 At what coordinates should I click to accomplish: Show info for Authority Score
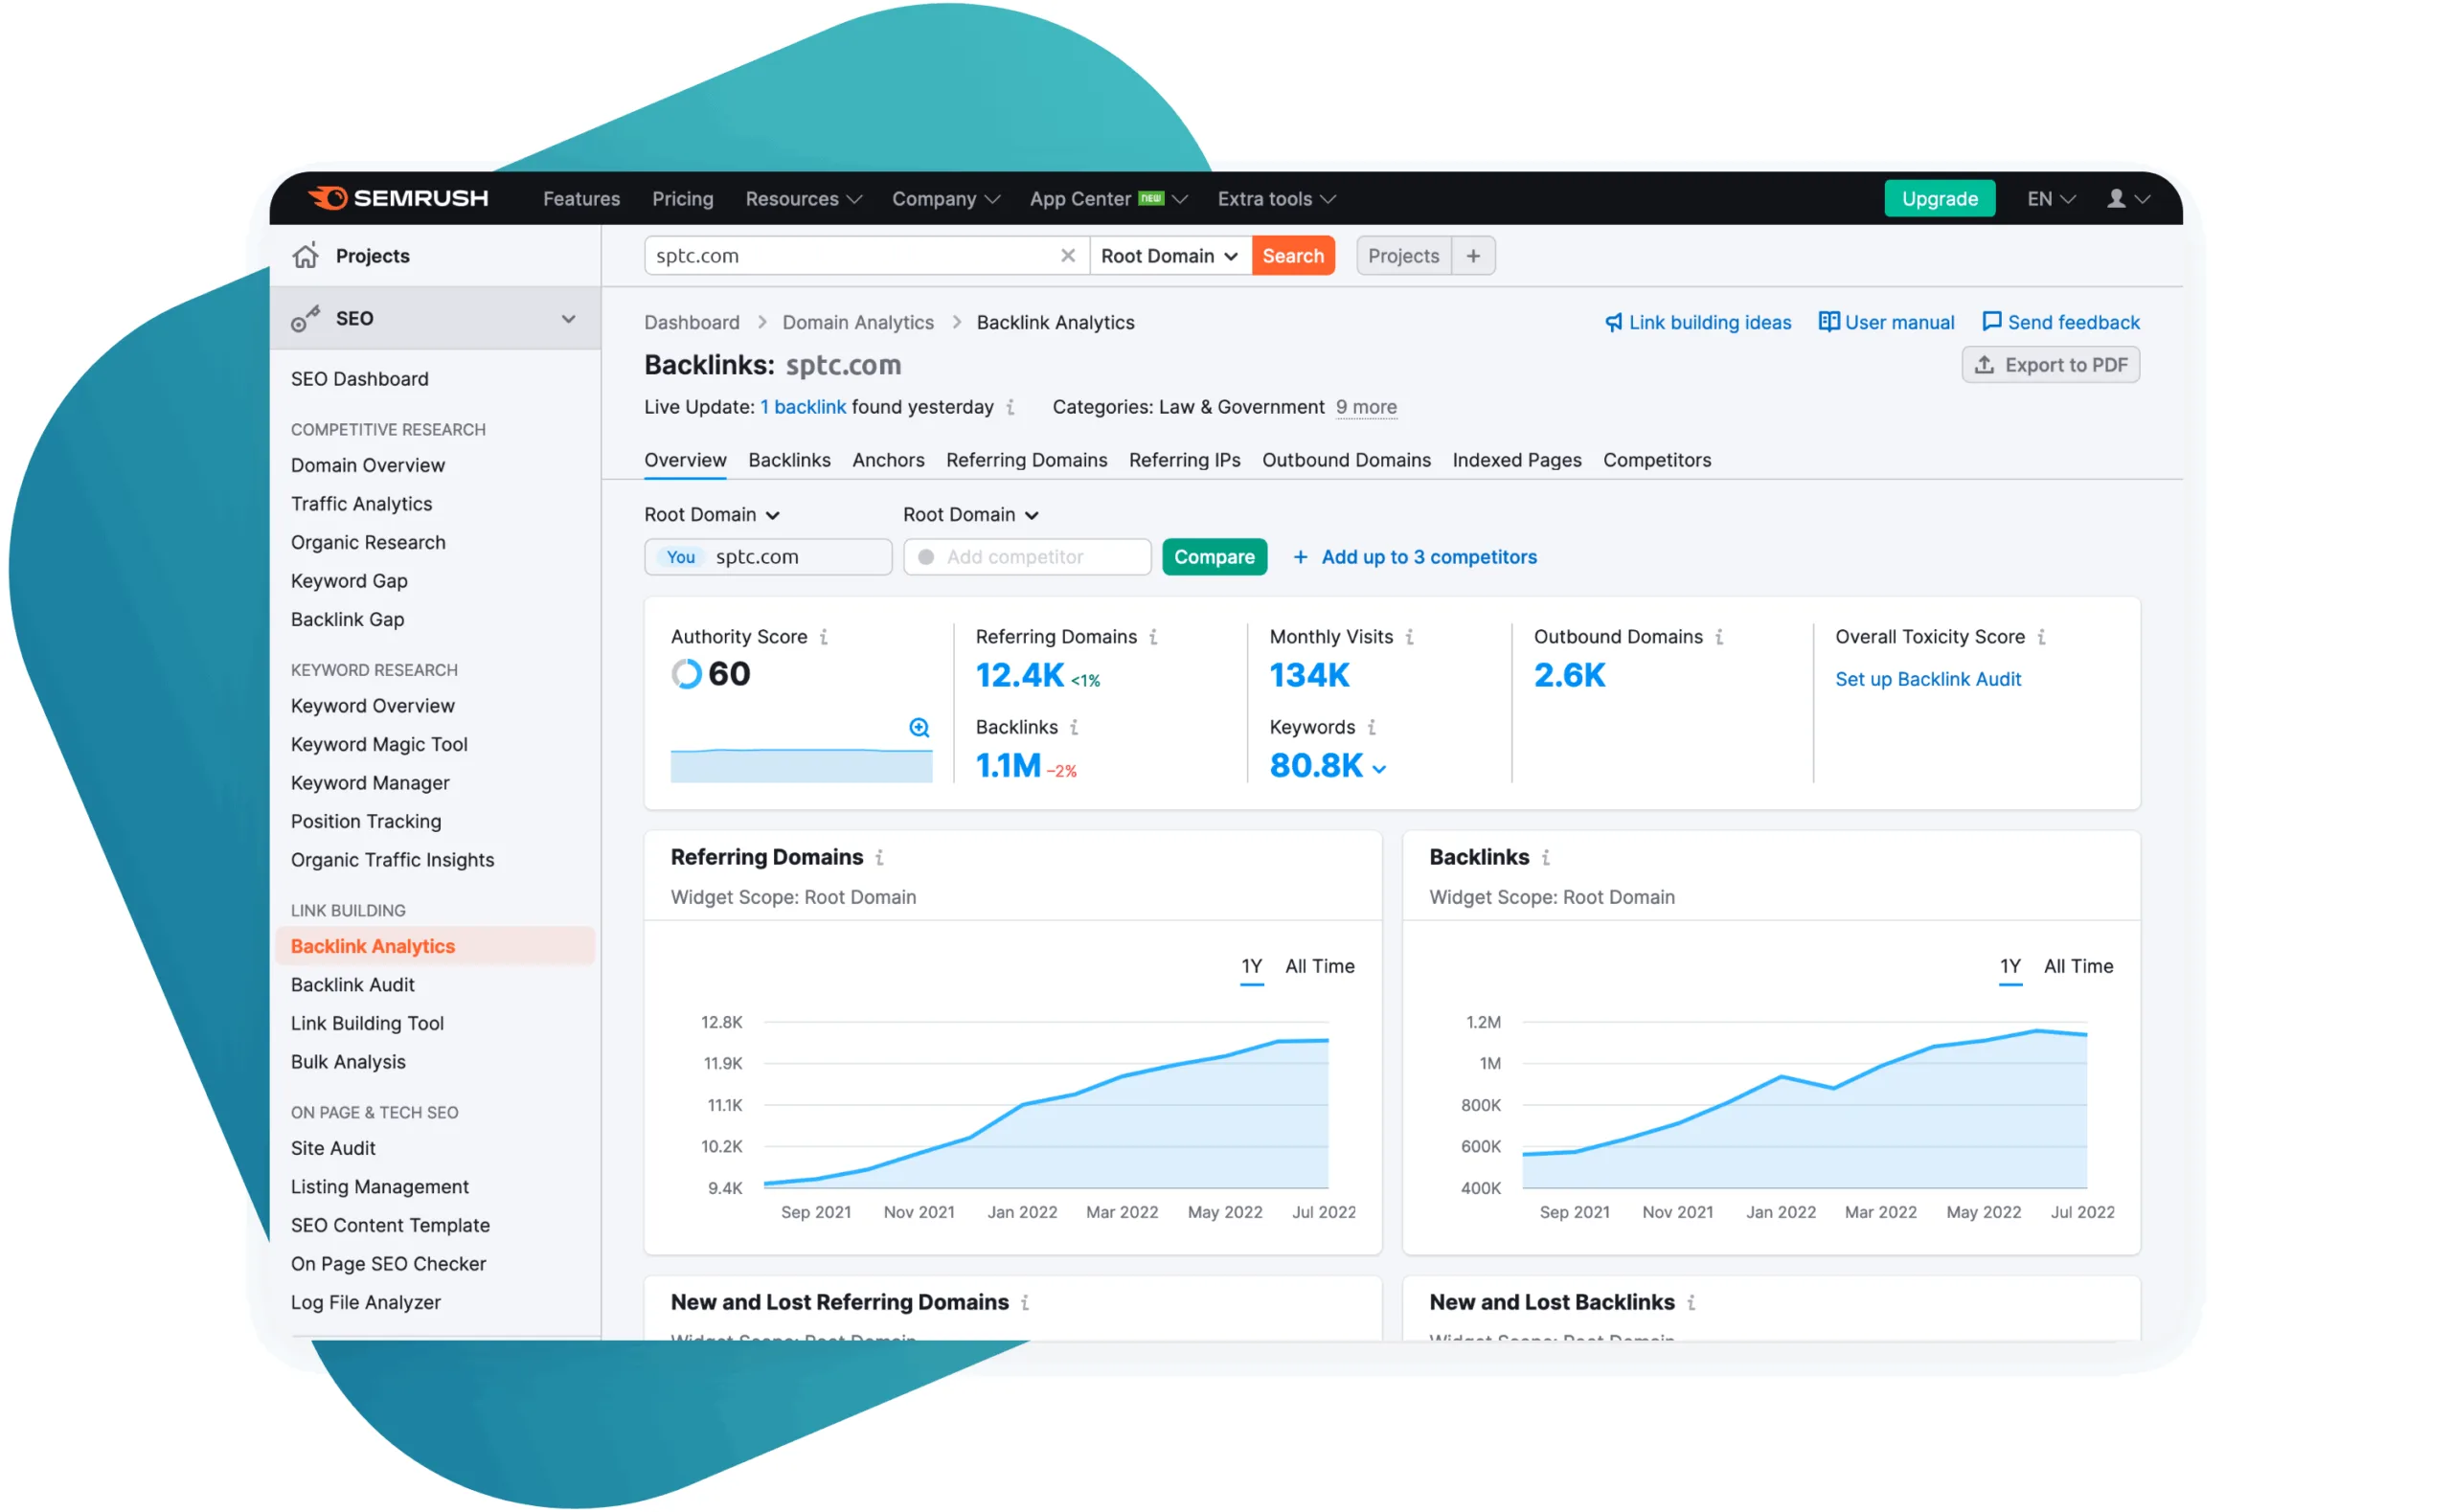click(824, 637)
